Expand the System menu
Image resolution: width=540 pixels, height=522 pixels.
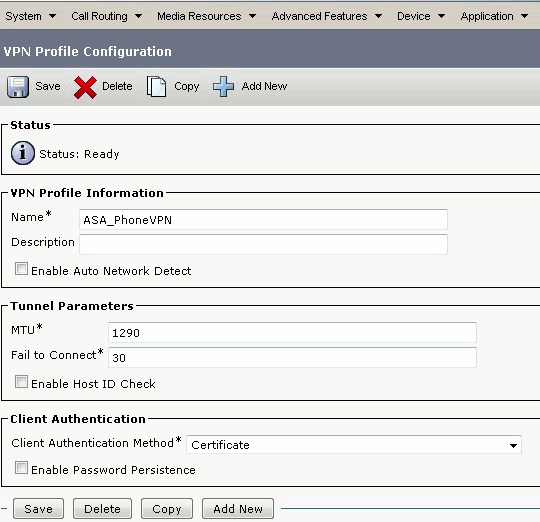tap(31, 16)
